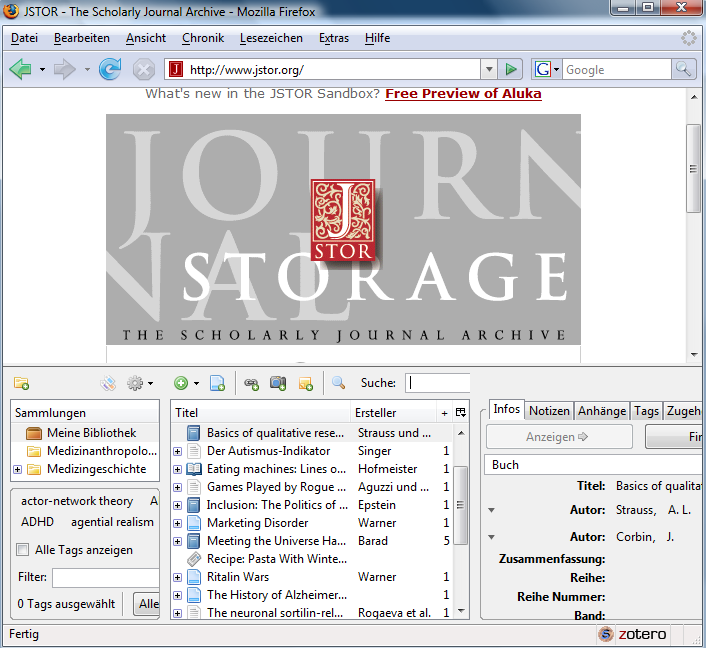Click the book icon of Basics of qualitative research

coord(194,433)
